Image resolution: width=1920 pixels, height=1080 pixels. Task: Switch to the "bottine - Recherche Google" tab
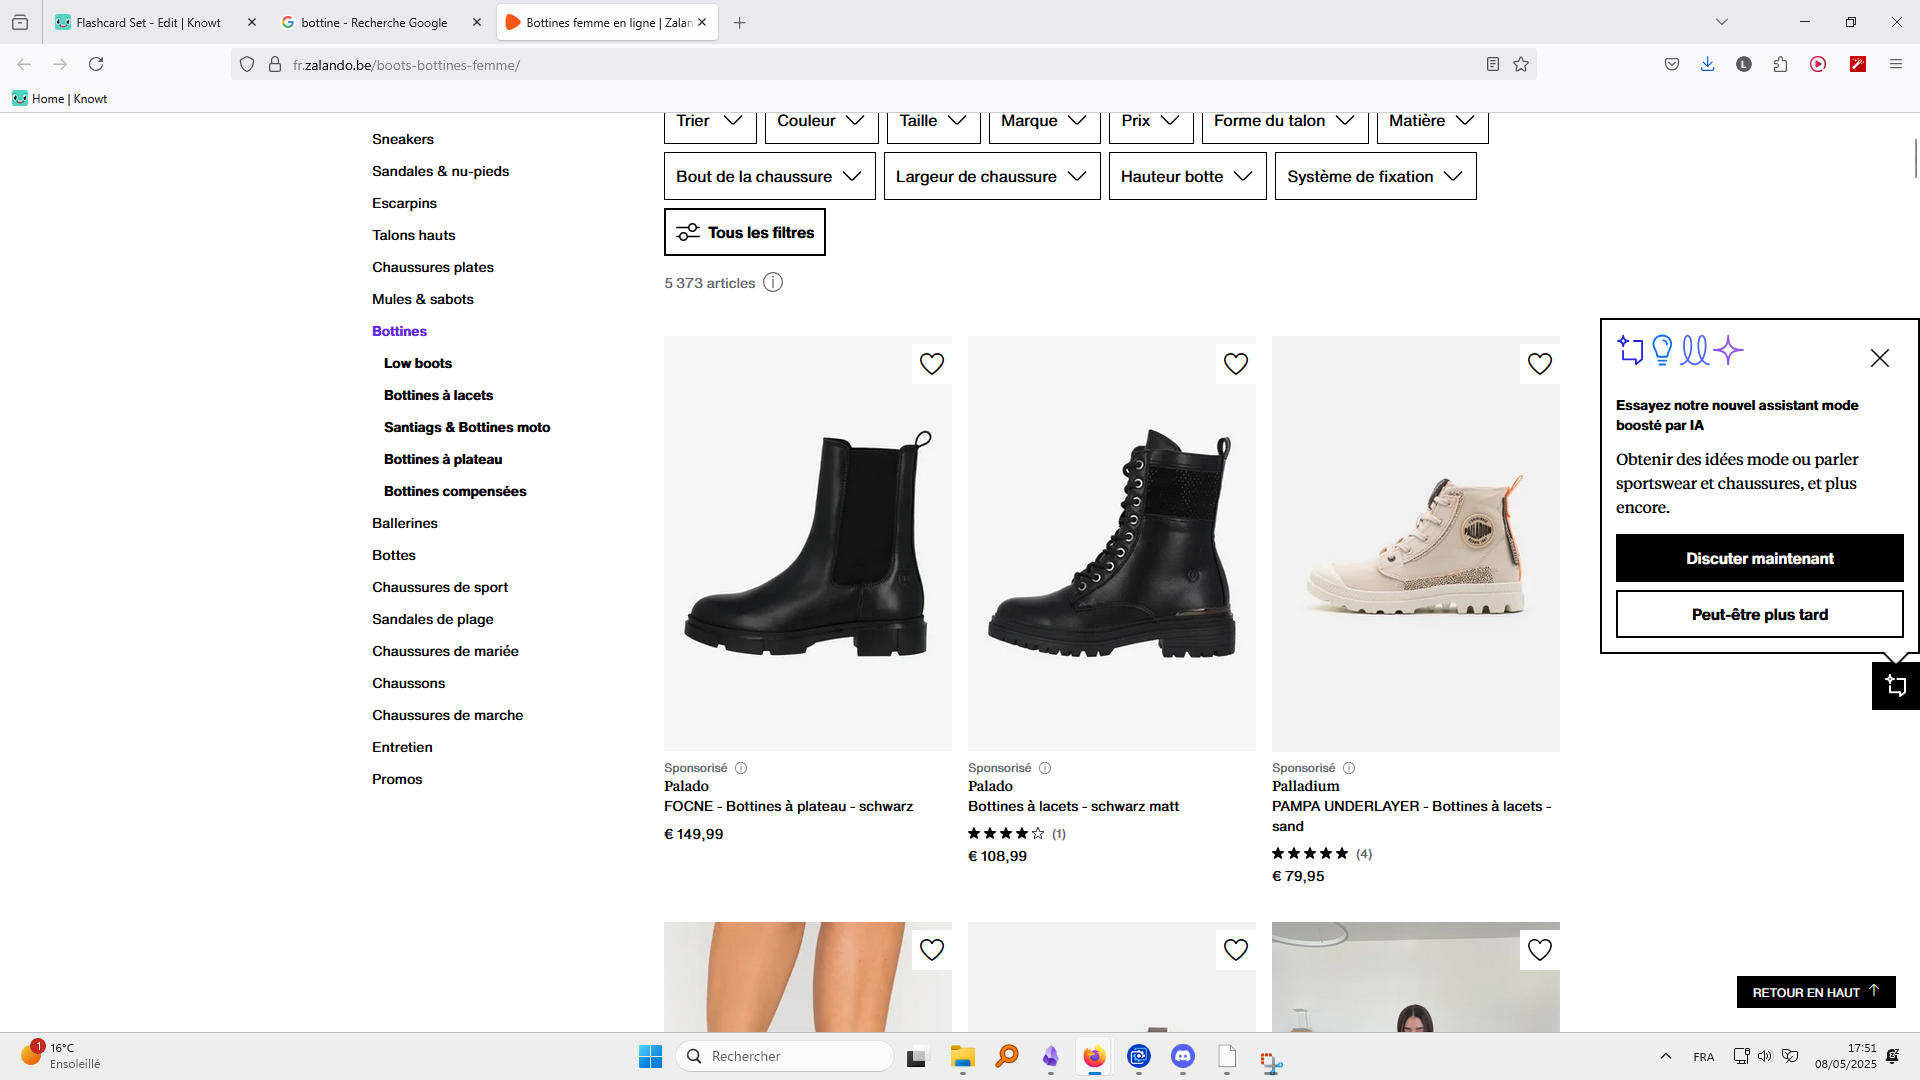(365, 22)
